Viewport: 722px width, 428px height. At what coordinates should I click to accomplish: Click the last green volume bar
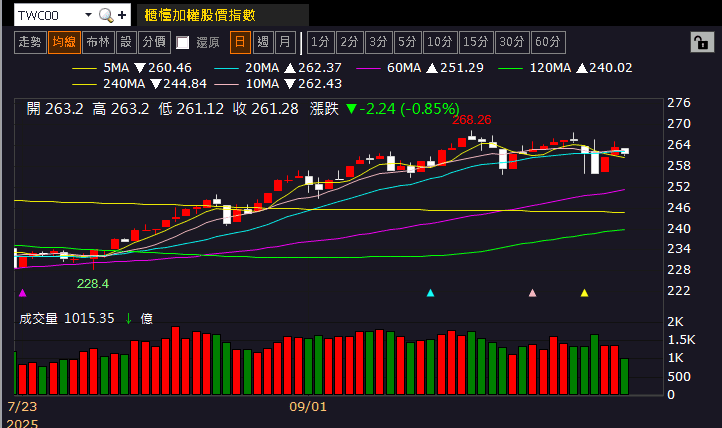[x=624, y=376]
